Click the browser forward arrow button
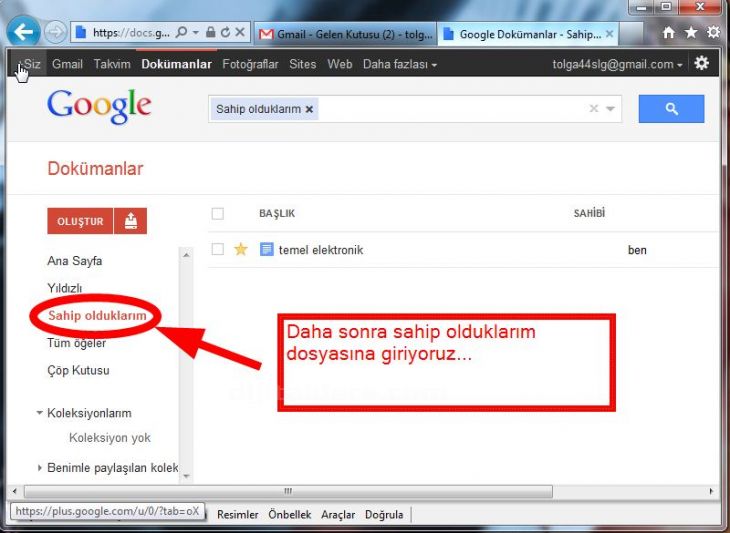This screenshot has width=730, height=533. coord(55,32)
